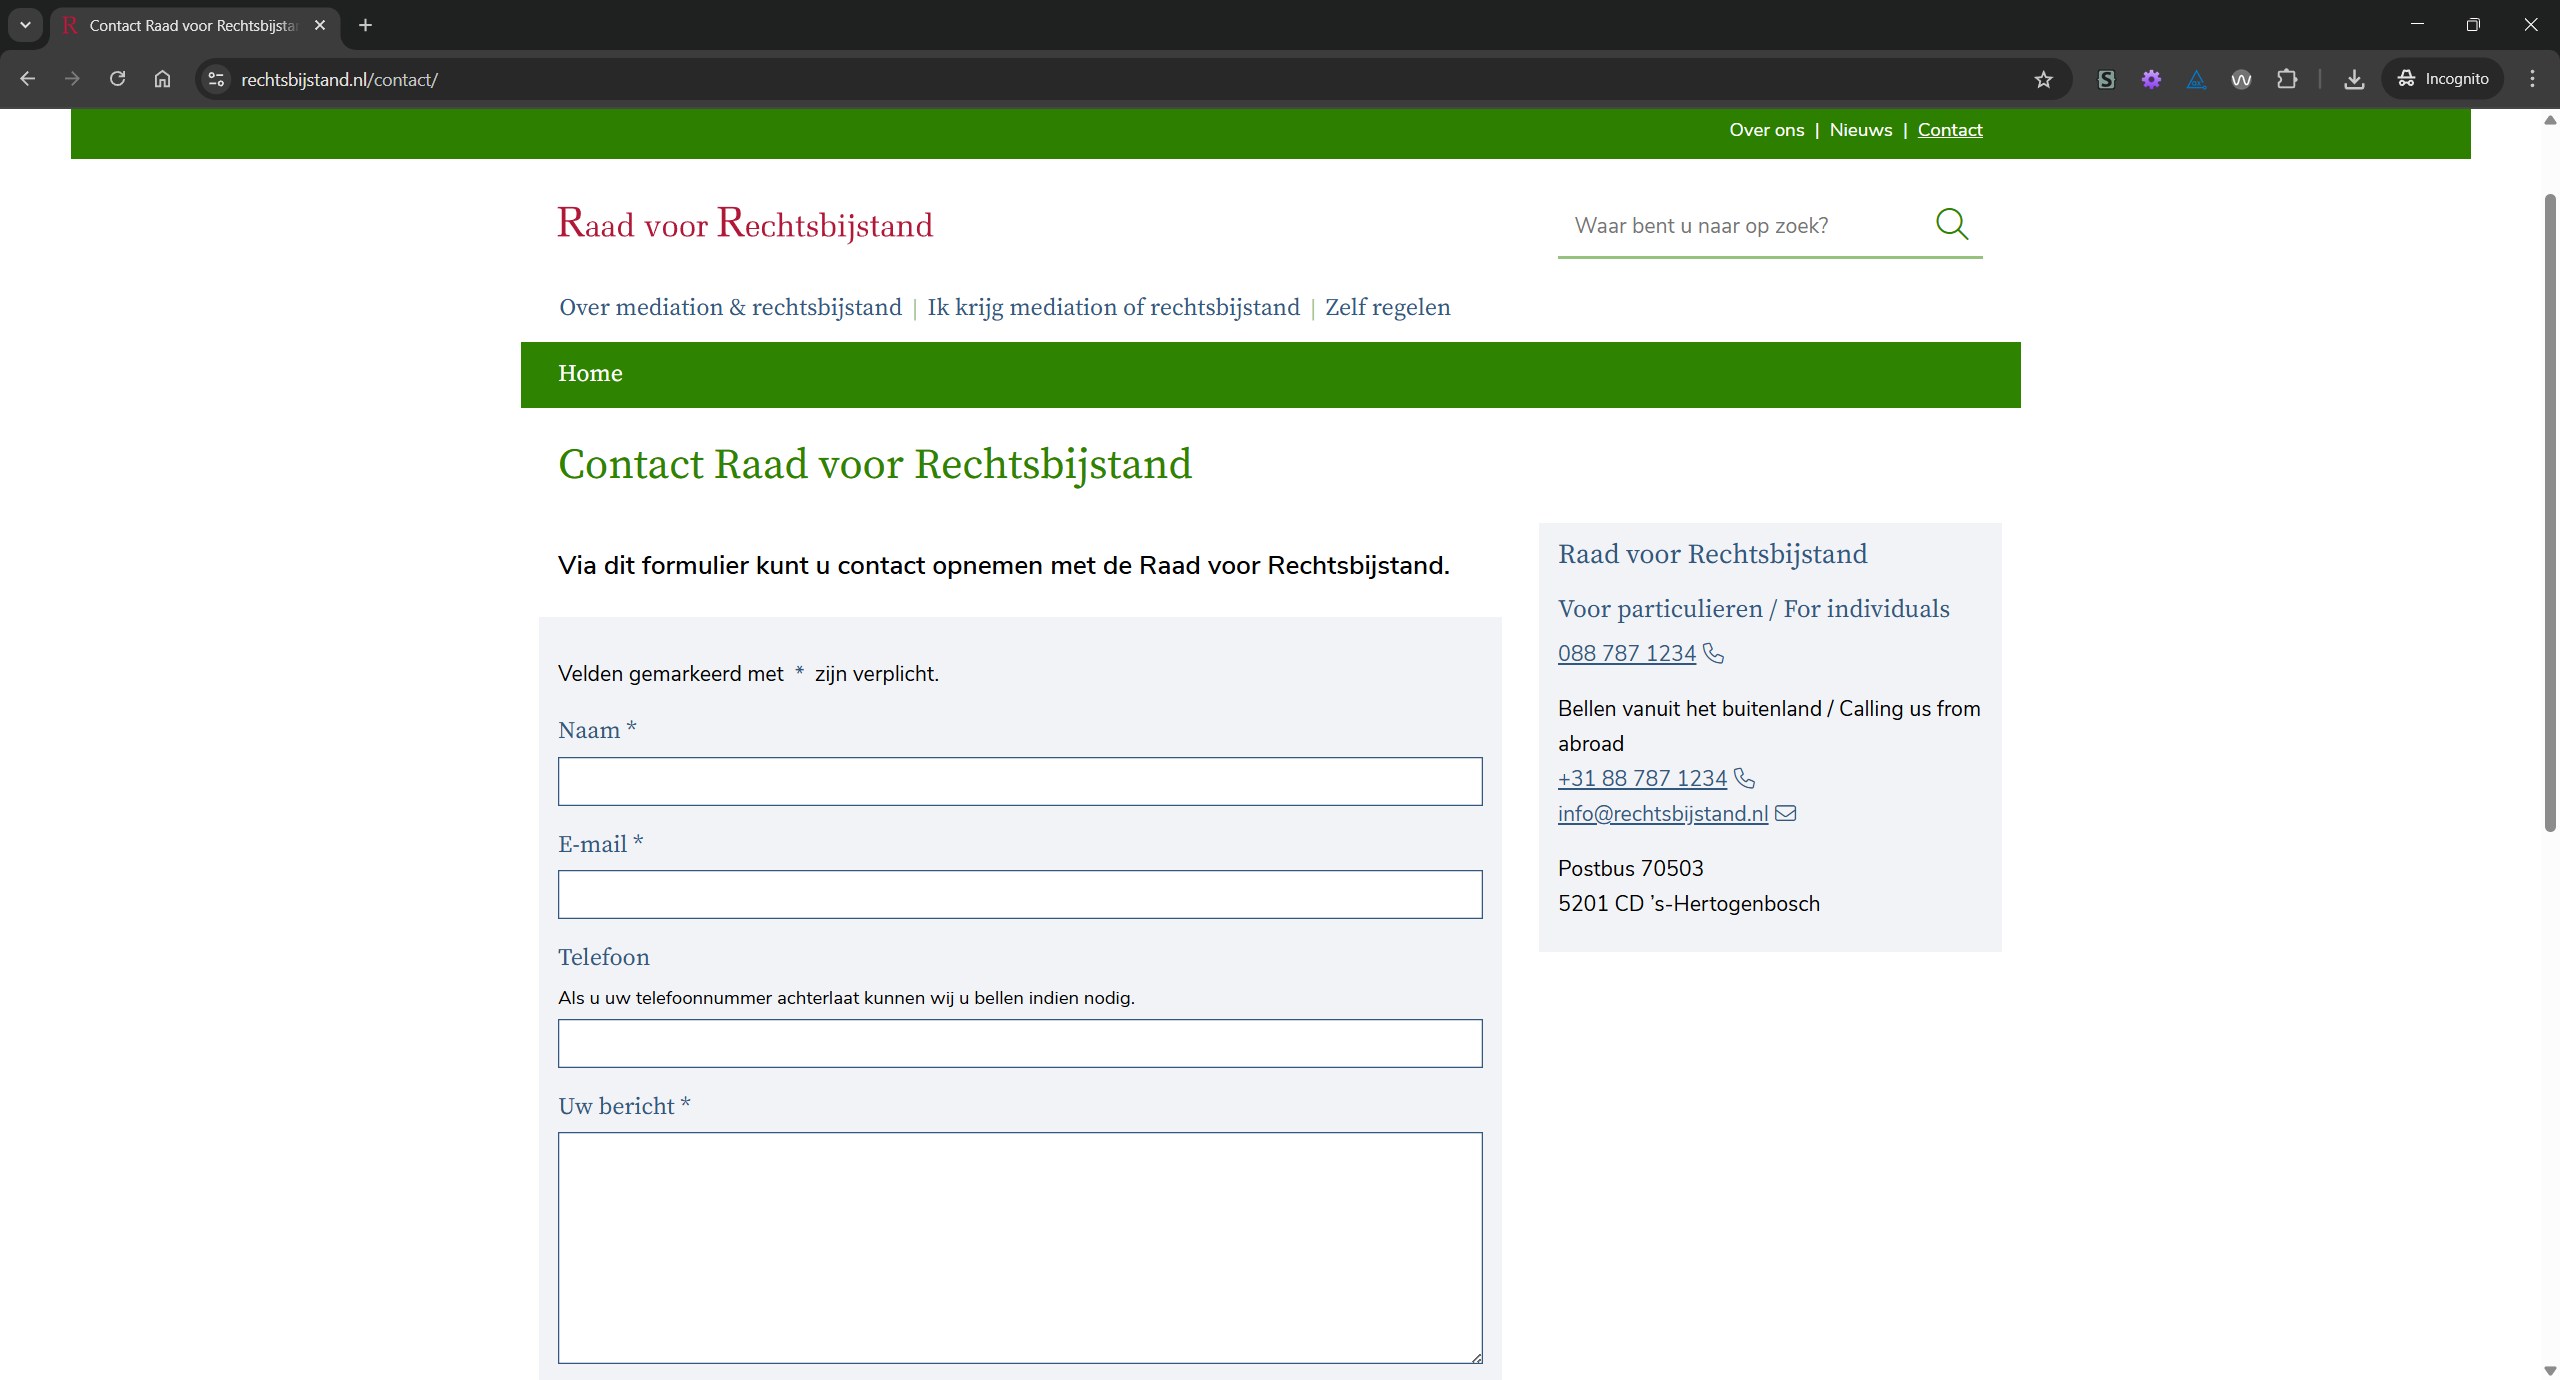The image size is (2560, 1380).
Task: Click 'Voor particulieren / For individuals' heading
Action: coord(1753,609)
